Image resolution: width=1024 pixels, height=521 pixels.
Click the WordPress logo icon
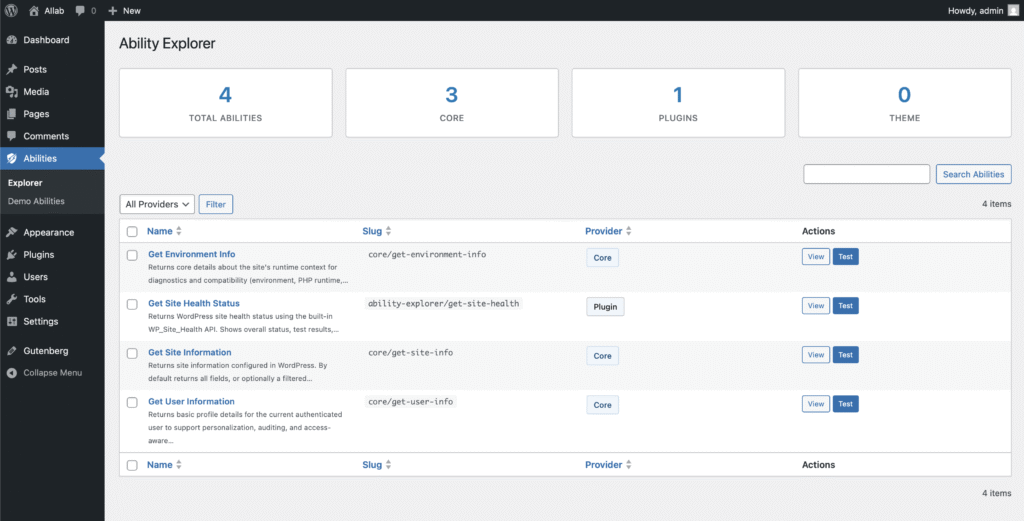[x=12, y=10]
